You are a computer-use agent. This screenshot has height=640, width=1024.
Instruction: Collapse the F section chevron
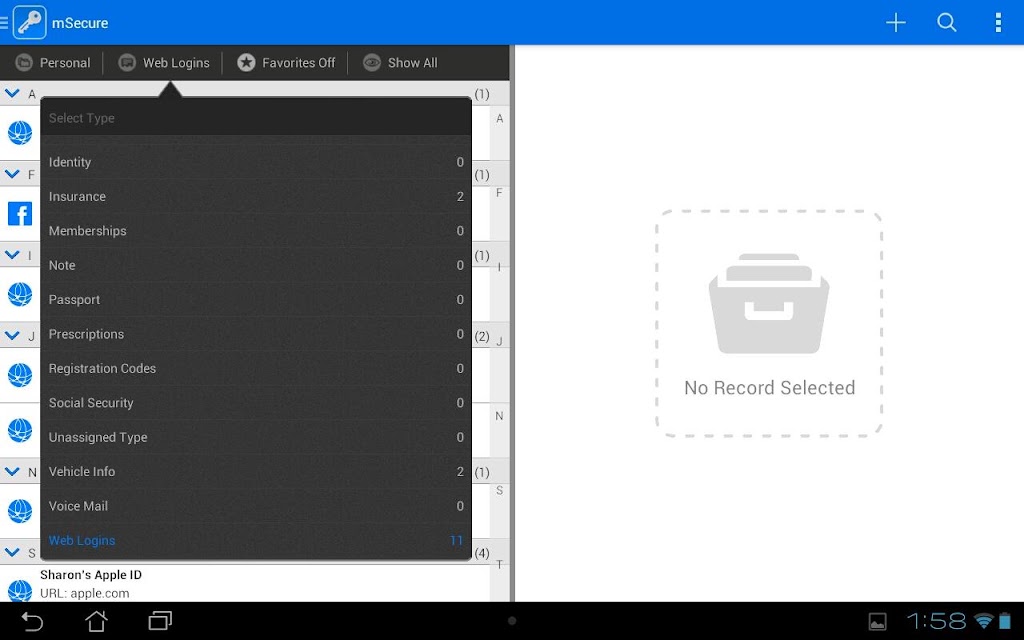[x=12, y=174]
